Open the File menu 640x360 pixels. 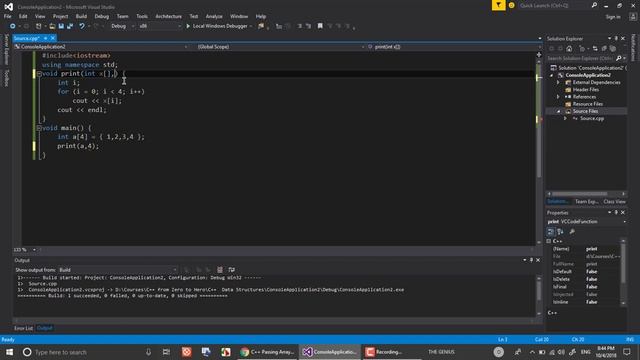pyautogui.click(x=7, y=16)
